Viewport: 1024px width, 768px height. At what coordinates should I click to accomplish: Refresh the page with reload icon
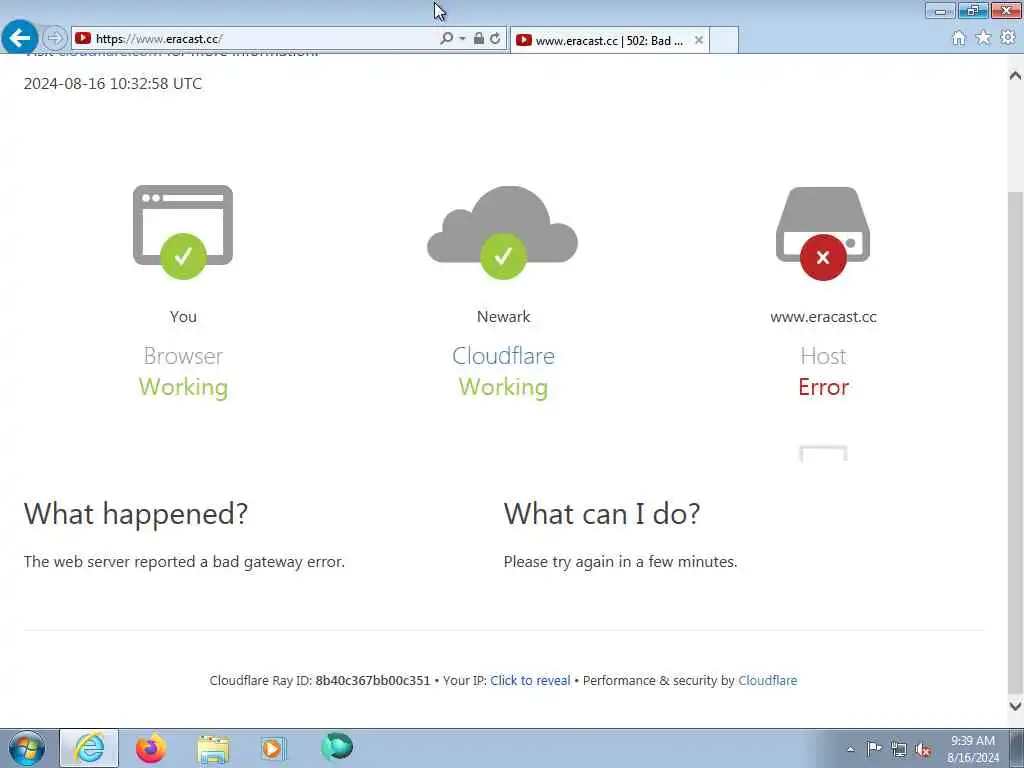point(496,39)
